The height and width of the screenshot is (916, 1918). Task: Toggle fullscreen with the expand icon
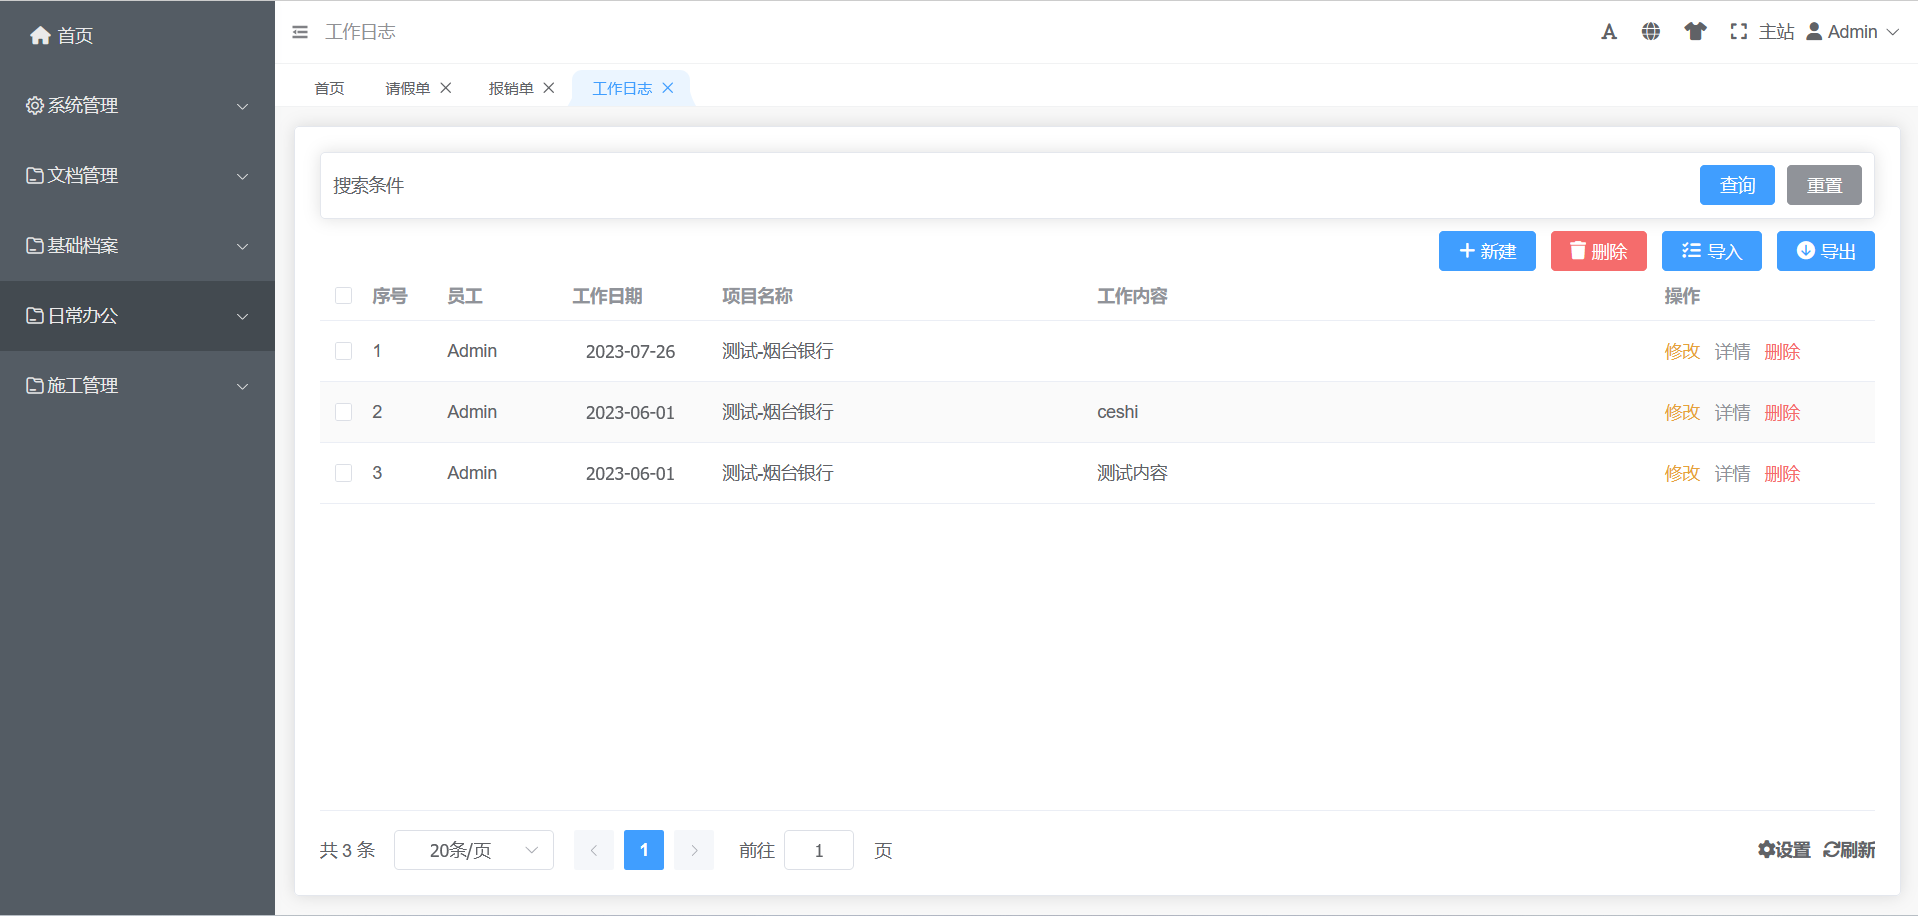tap(1739, 32)
